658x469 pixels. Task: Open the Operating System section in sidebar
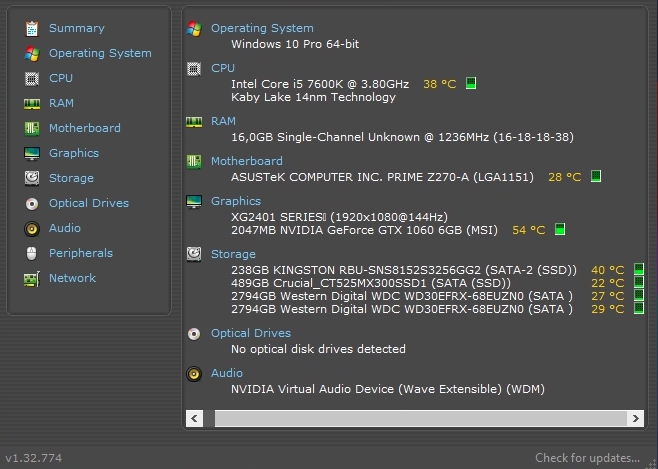pyautogui.click(x=100, y=53)
